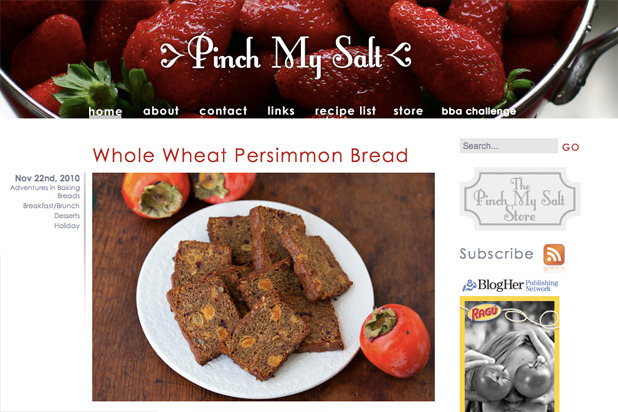Select the Desserts category link
Screen dimensions: 618x412
pyautogui.click(x=67, y=216)
